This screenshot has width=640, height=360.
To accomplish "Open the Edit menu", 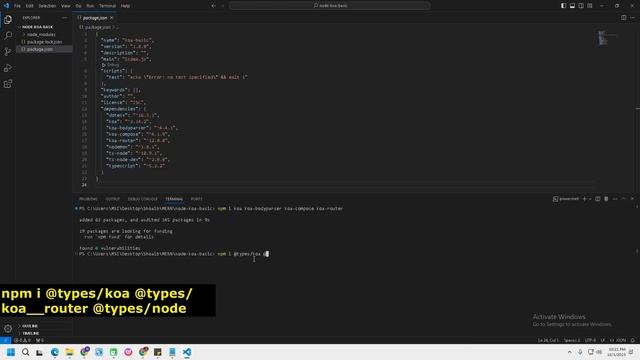I will click(29, 6).
